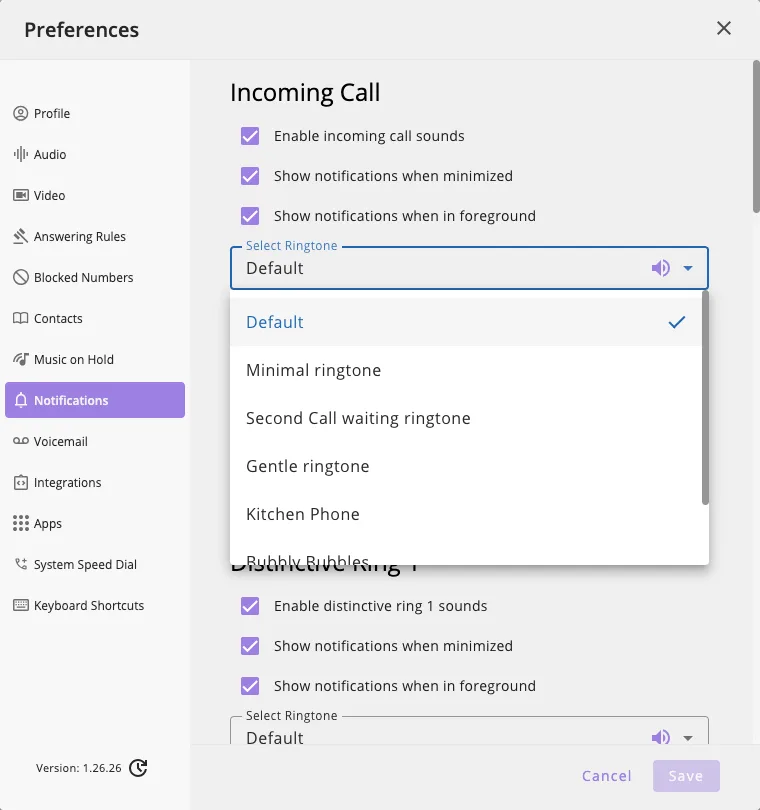Image resolution: width=760 pixels, height=810 pixels.
Task: Go to Blocked Numbers section
Action: point(95,277)
